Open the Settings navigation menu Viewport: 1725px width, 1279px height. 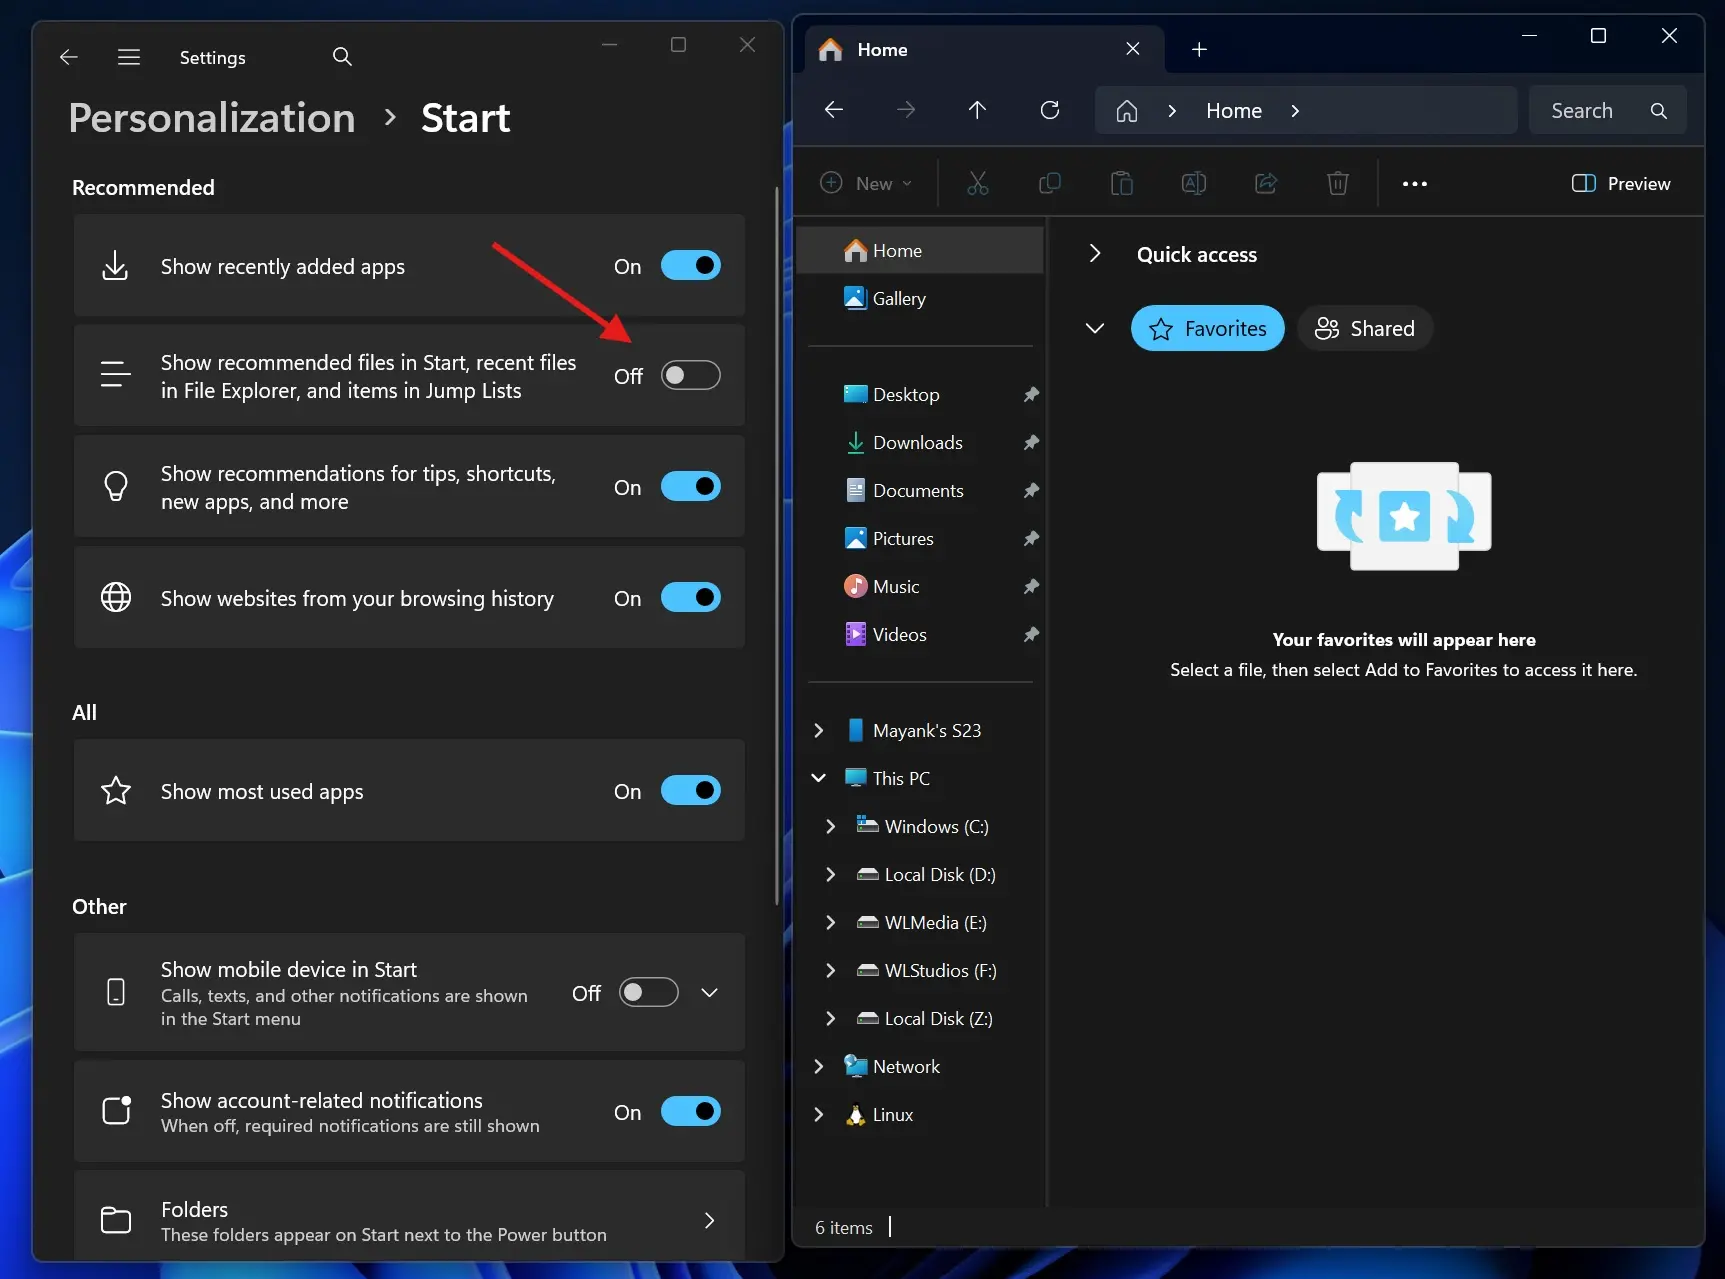128,57
